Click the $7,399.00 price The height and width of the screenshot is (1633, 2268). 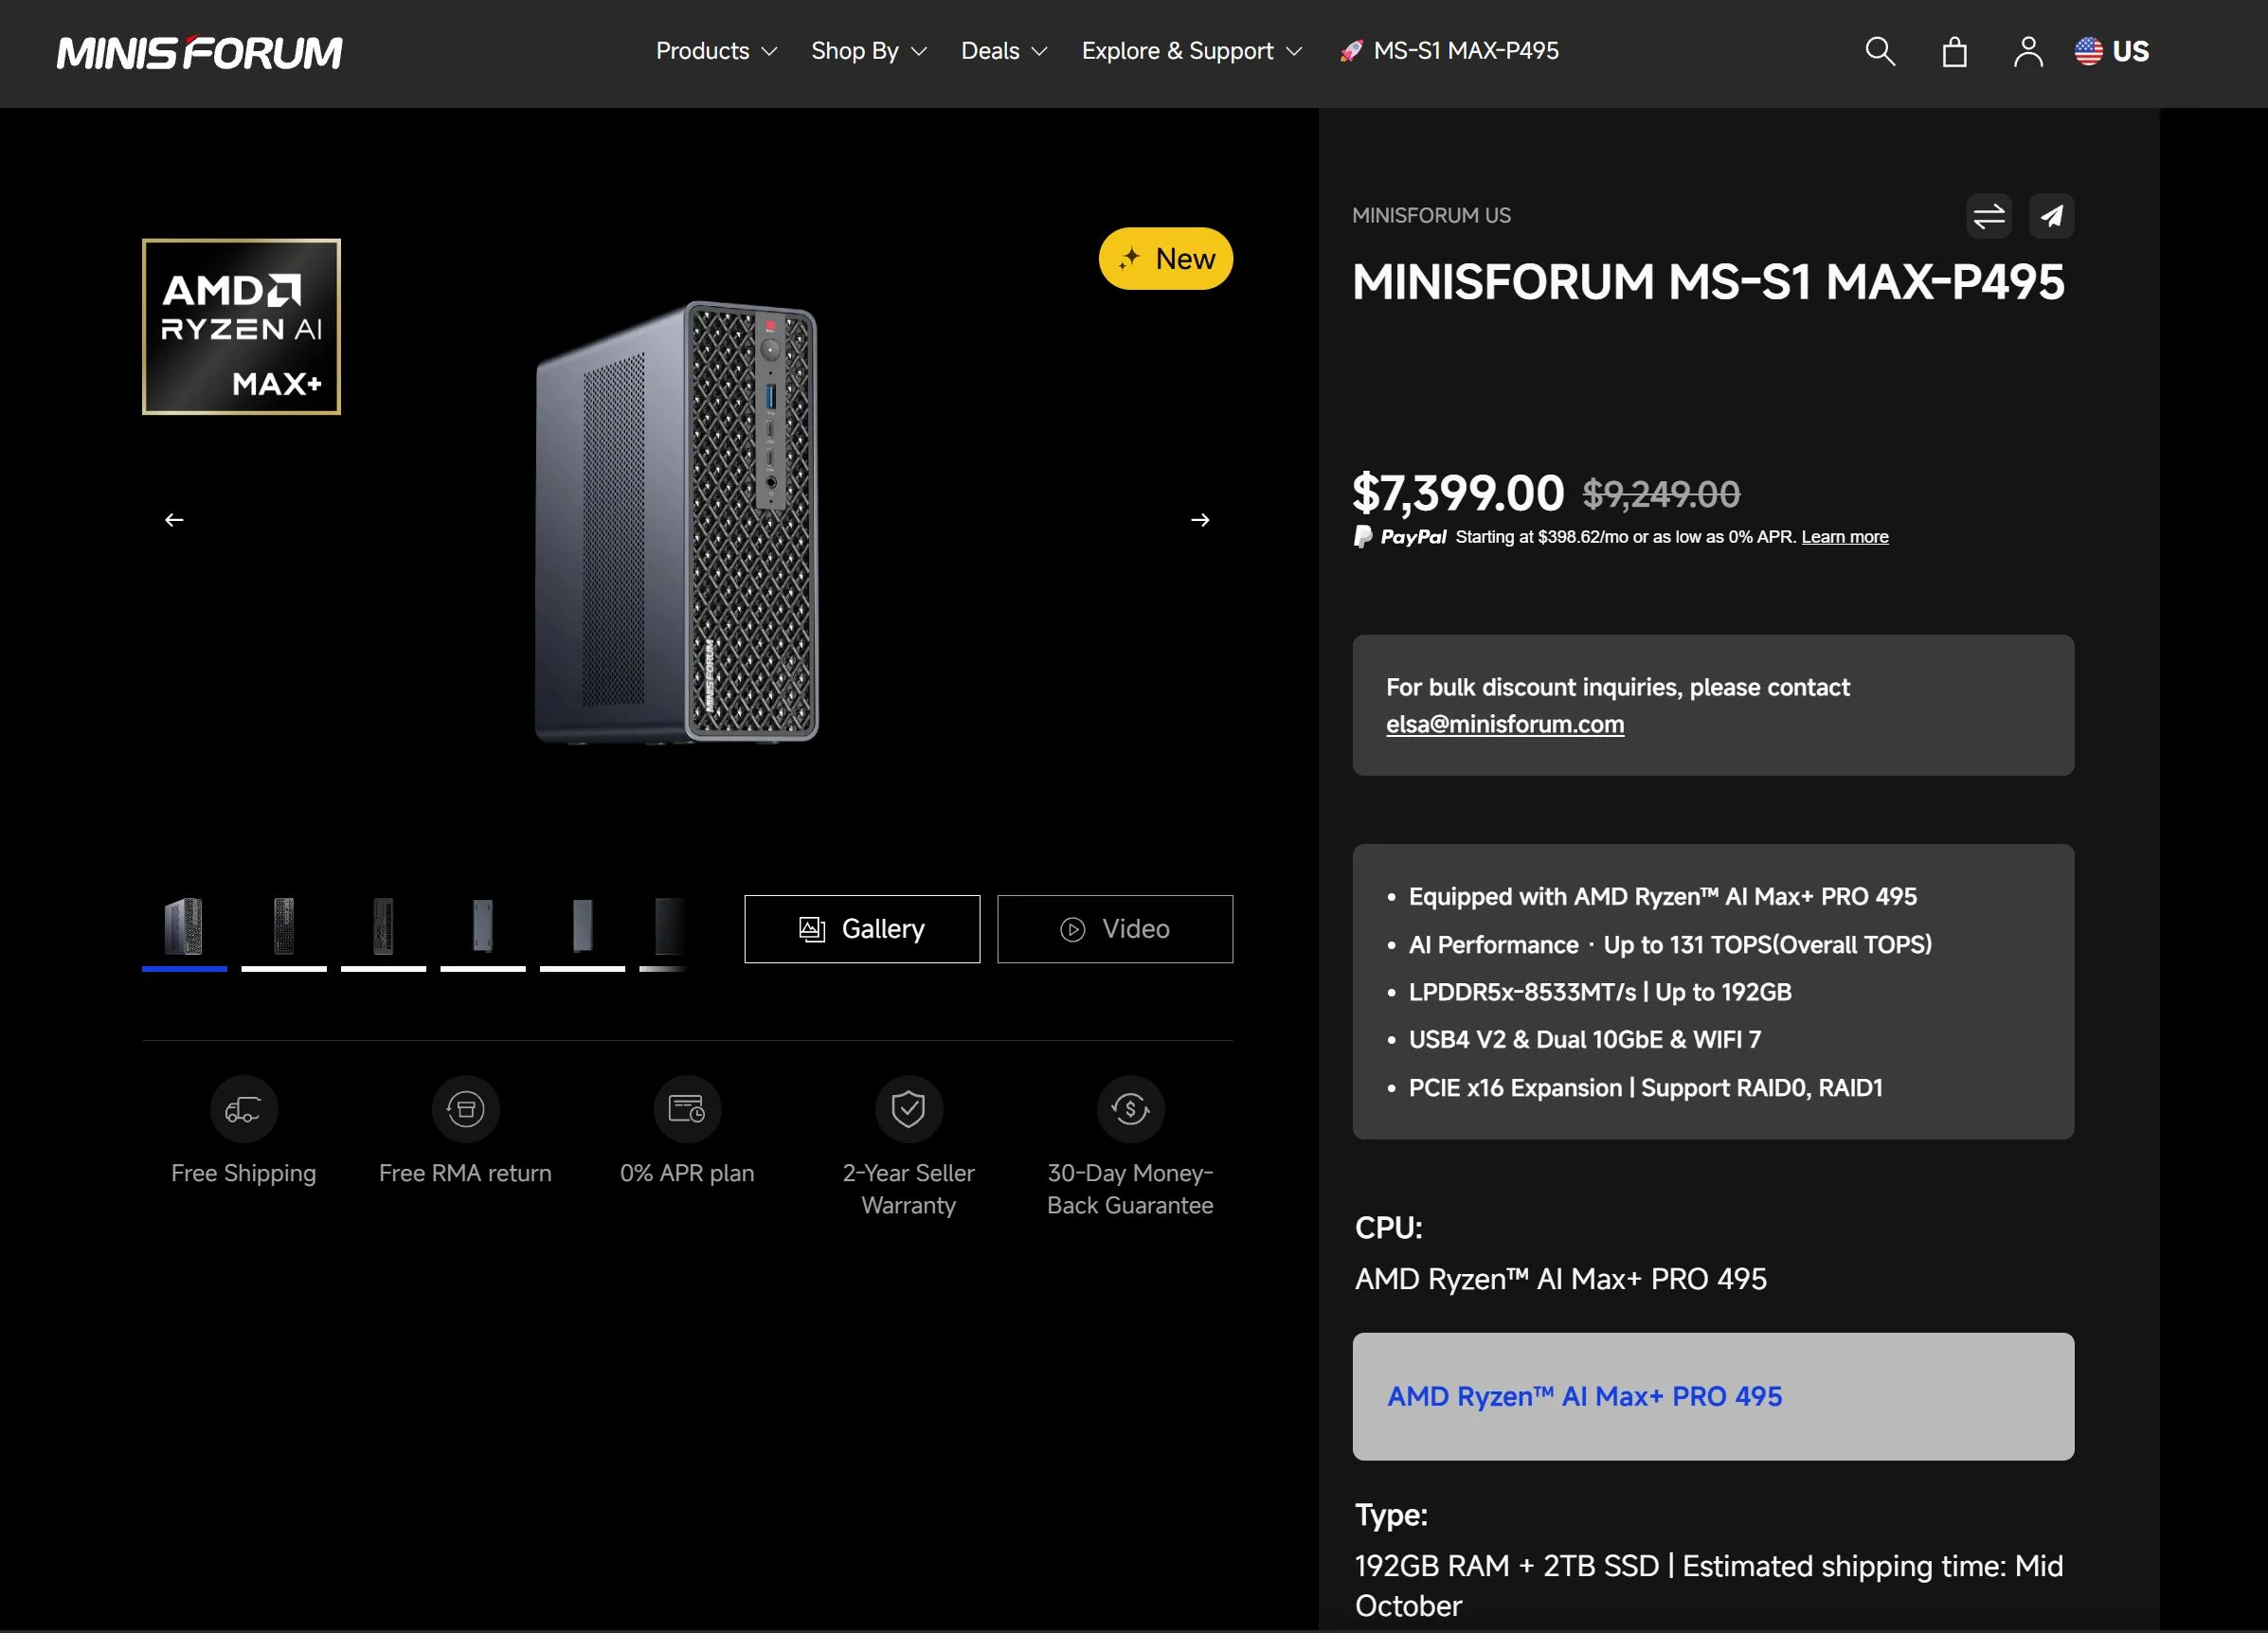[x=1458, y=493]
